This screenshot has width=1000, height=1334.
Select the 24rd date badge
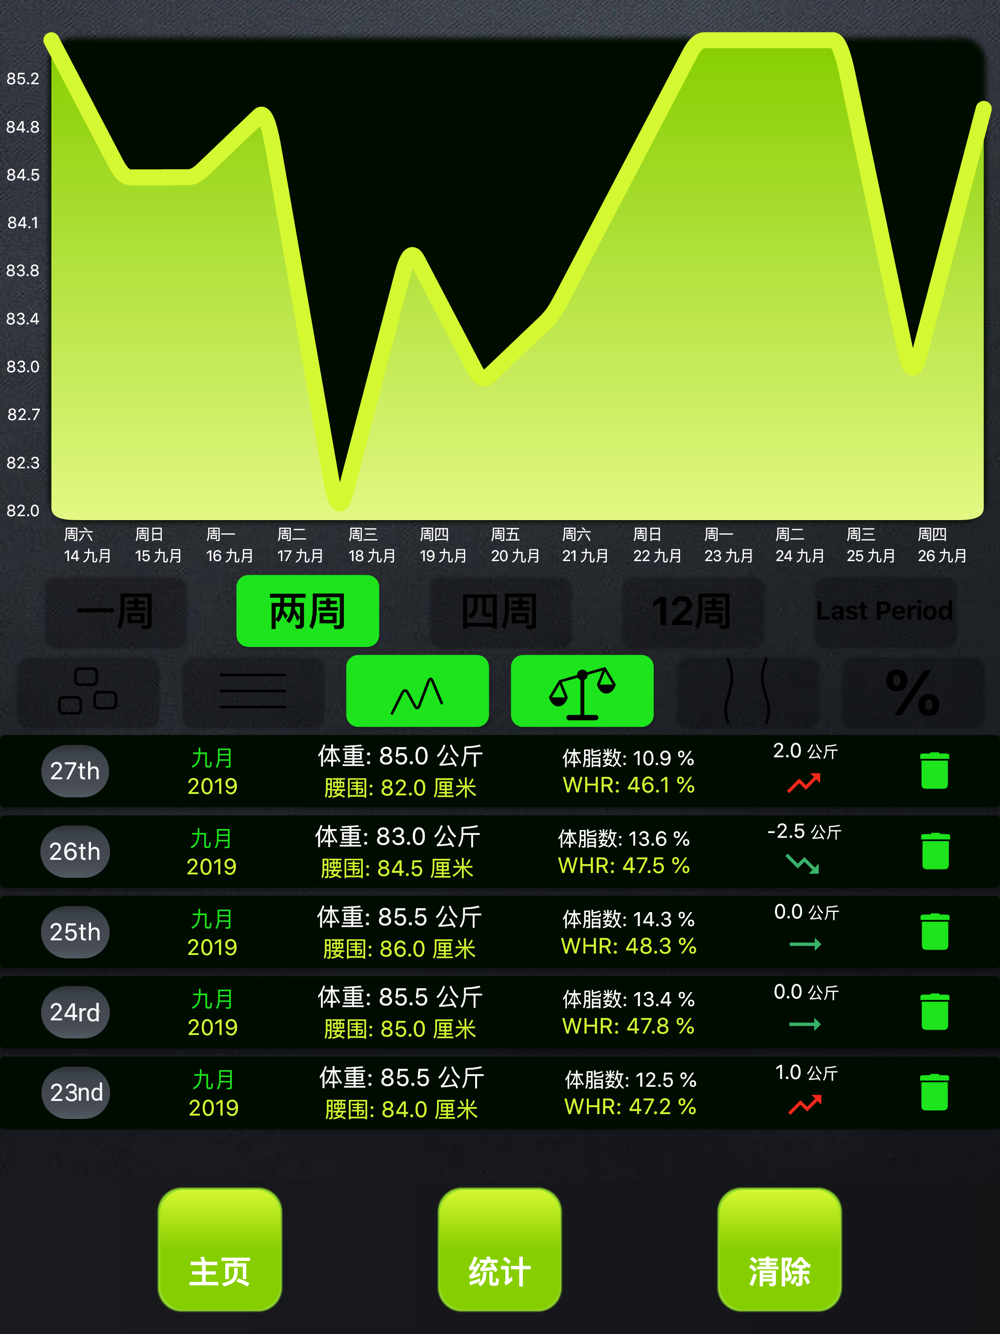pos(75,1012)
